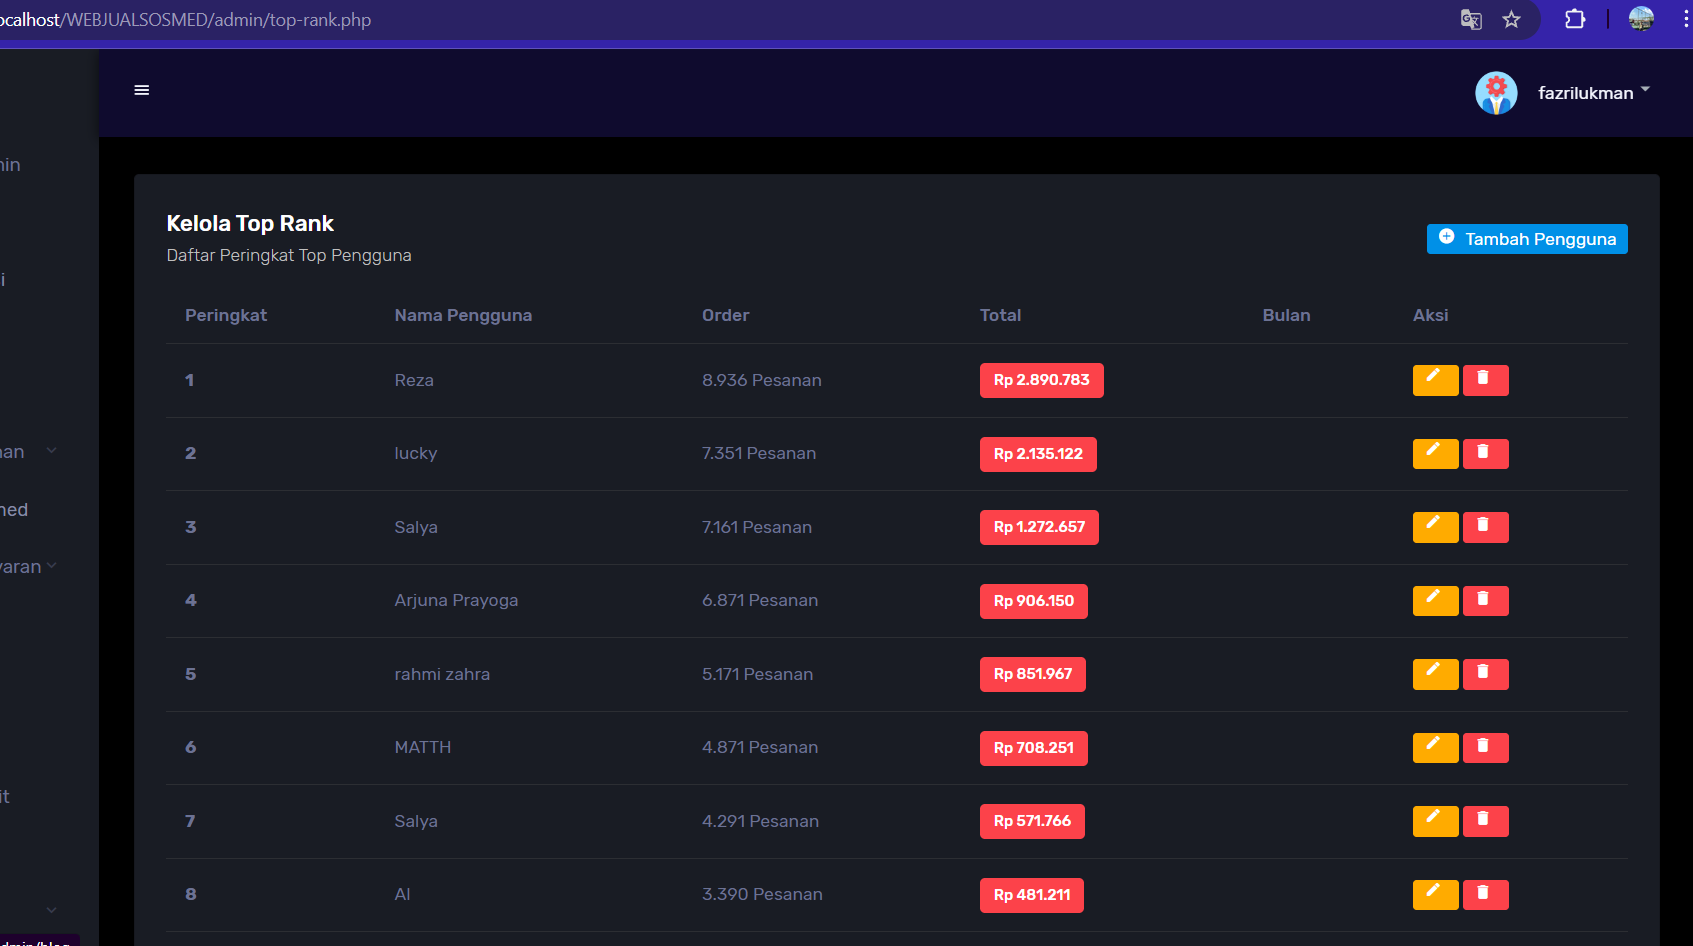Image resolution: width=1693 pixels, height=946 pixels.
Task: Delete the lucky row with trash icon
Action: pos(1485,454)
